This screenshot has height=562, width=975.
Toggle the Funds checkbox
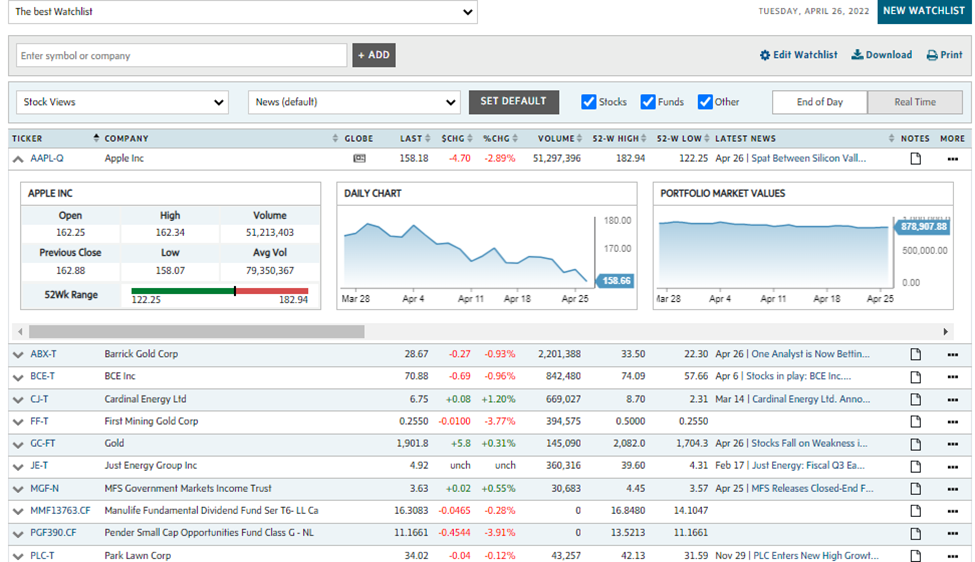648,102
